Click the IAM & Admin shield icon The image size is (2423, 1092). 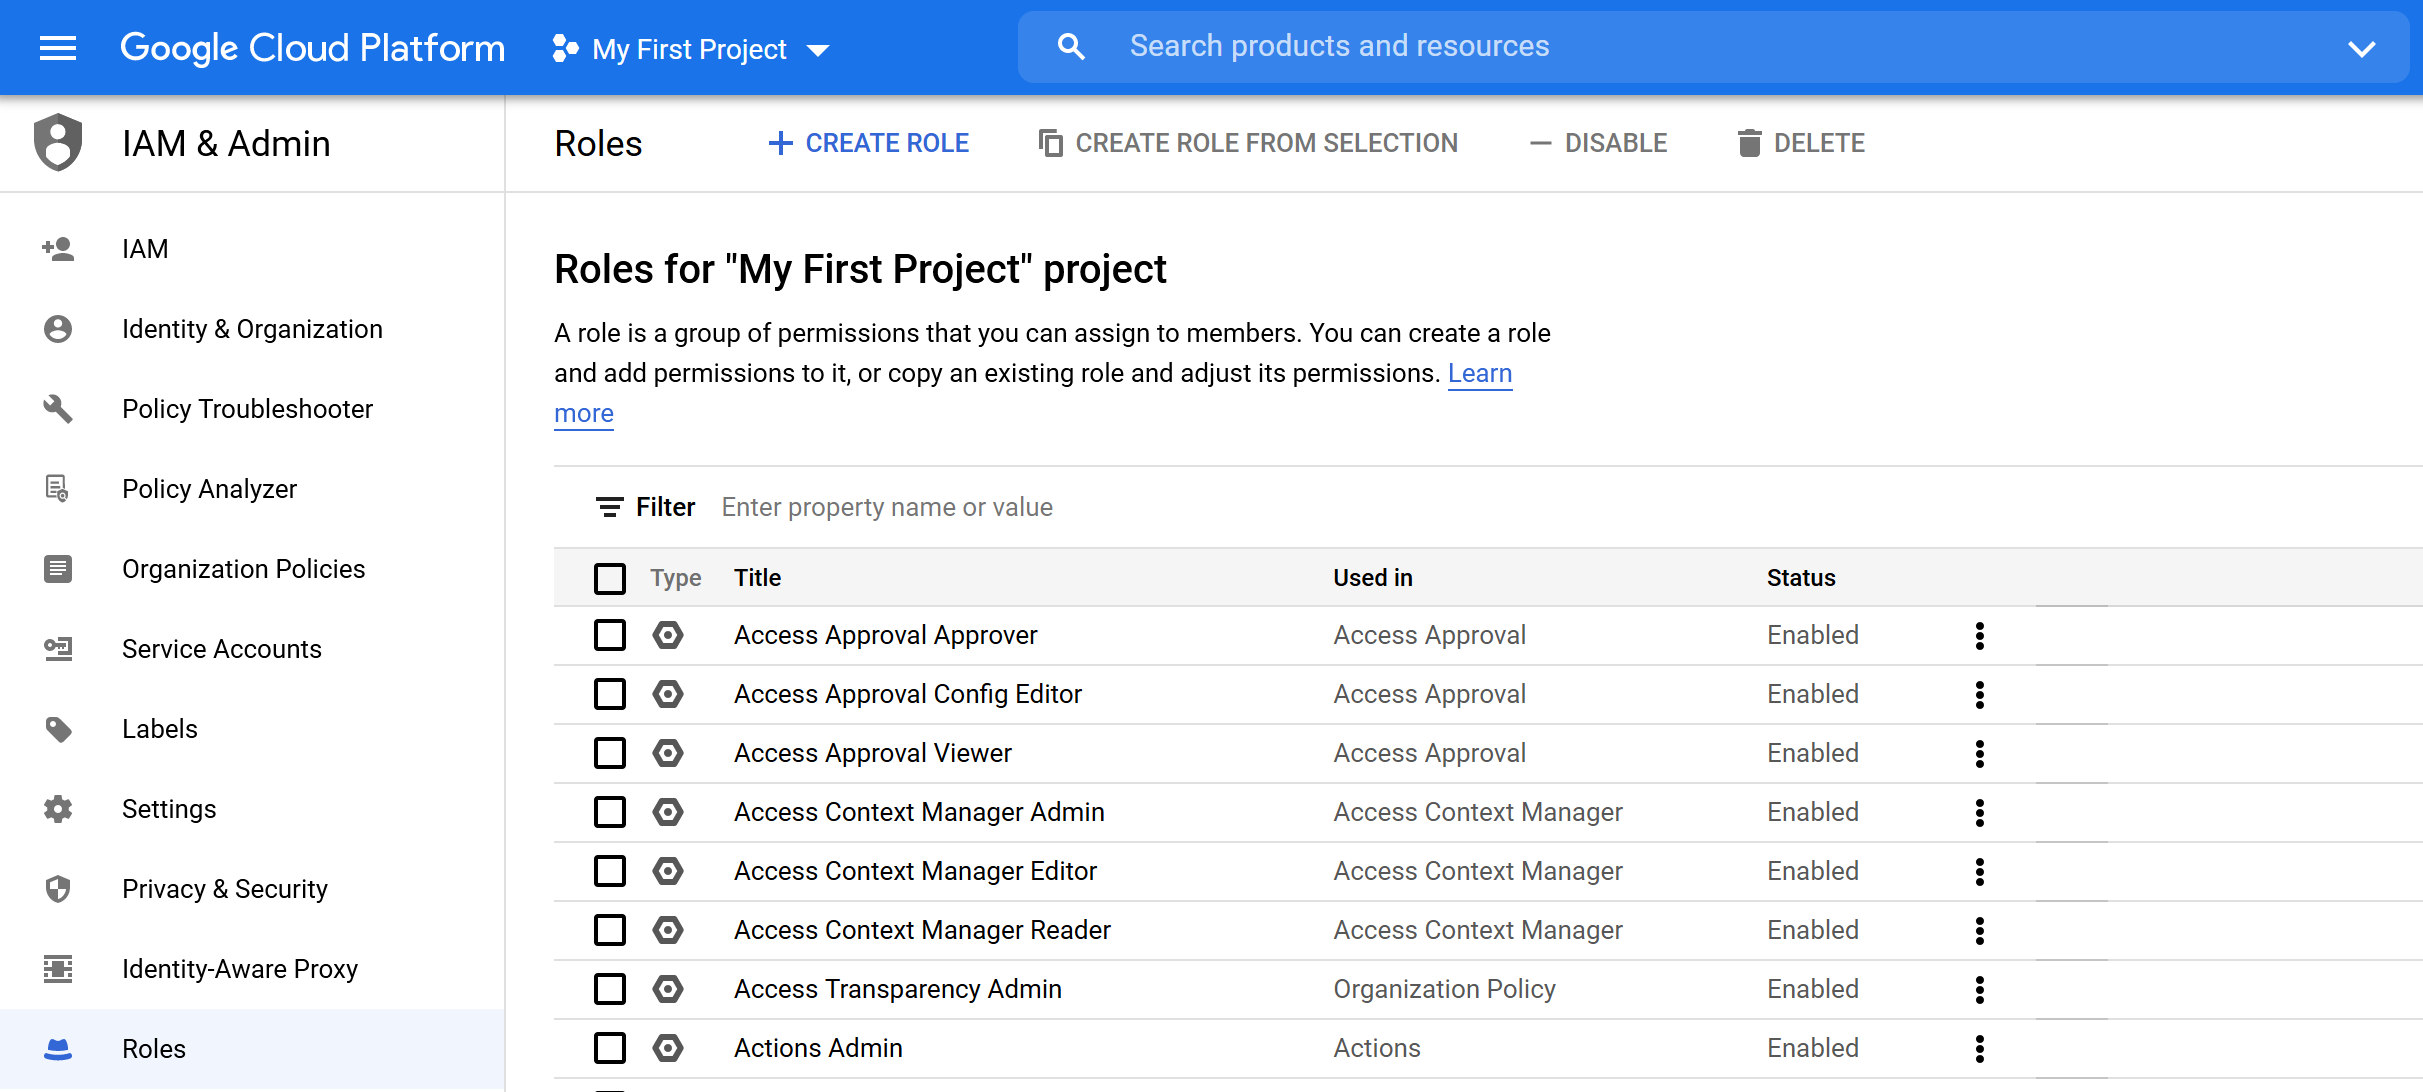point(58,142)
